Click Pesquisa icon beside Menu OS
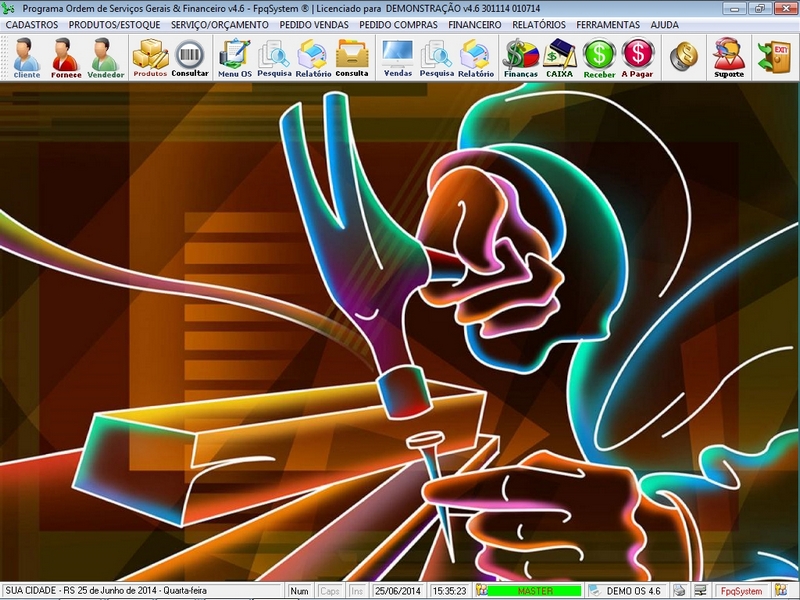800x600 pixels. (x=274, y=57)
